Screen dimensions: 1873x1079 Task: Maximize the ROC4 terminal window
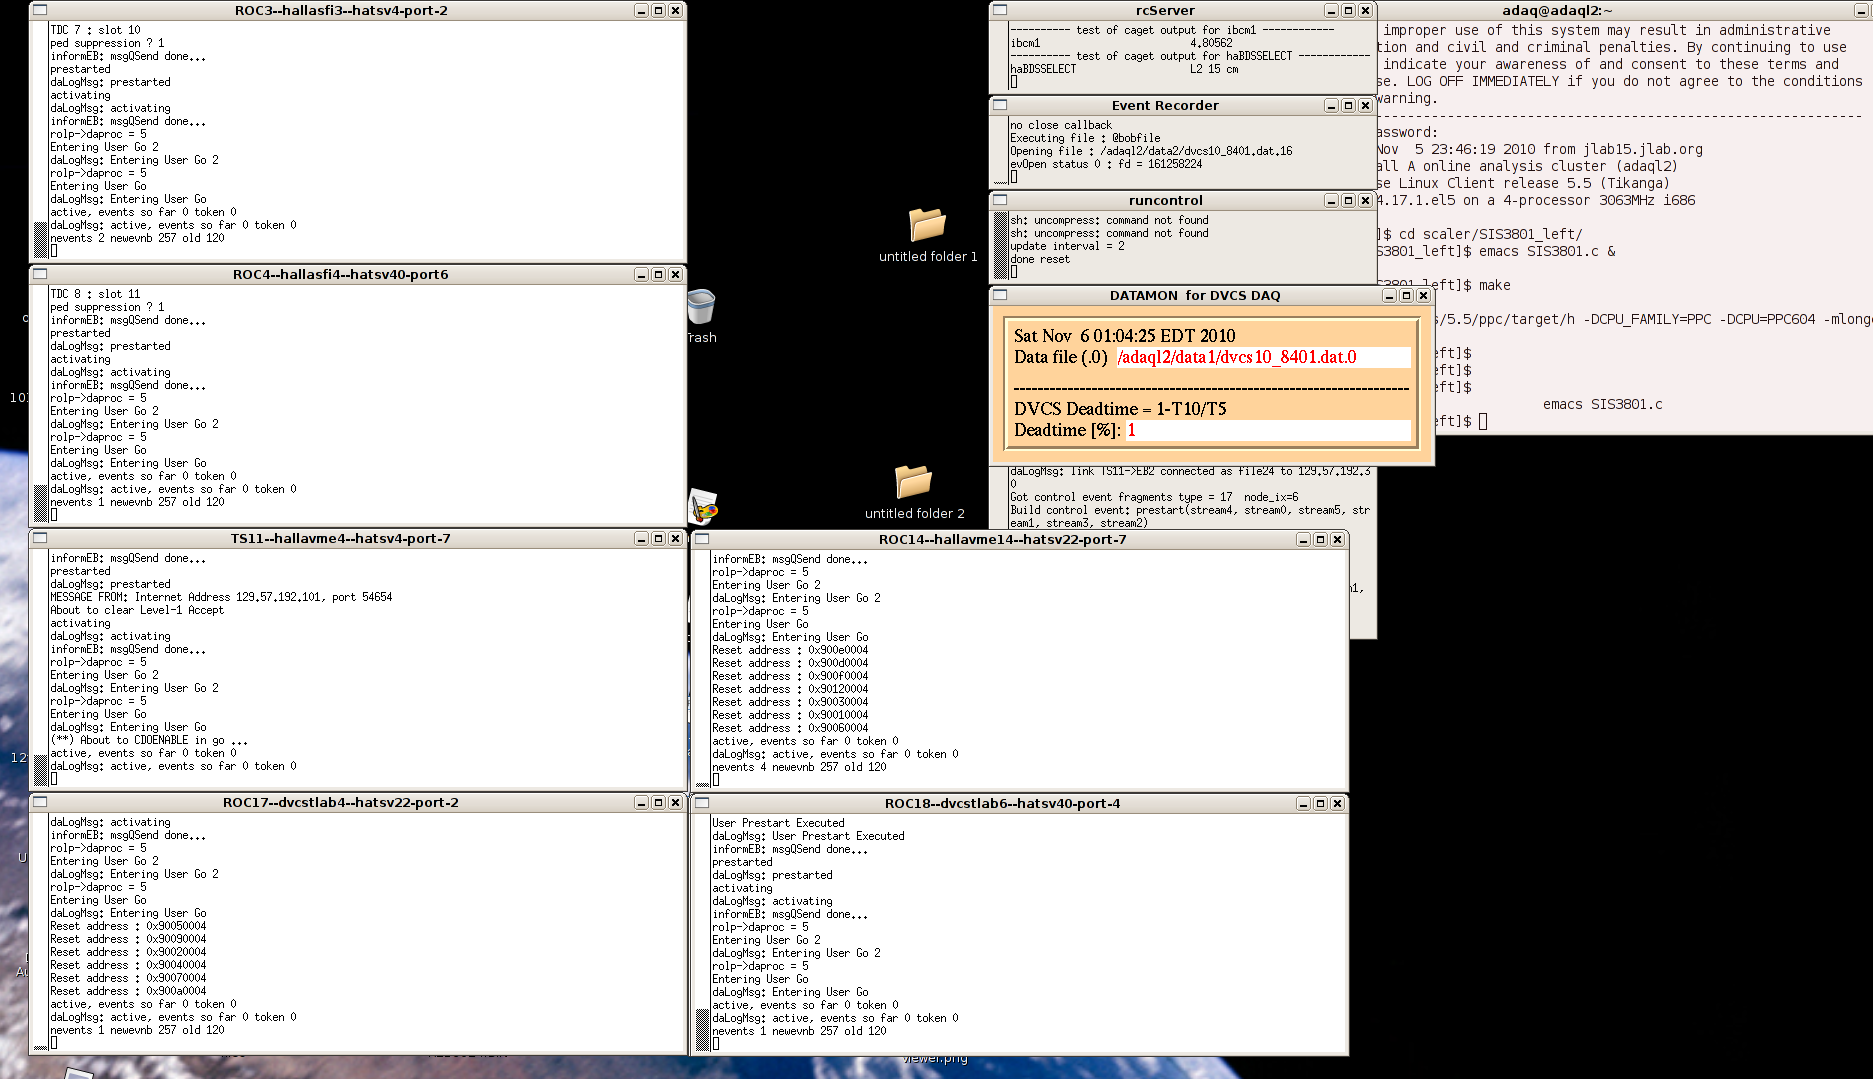(x=658, y=274)
